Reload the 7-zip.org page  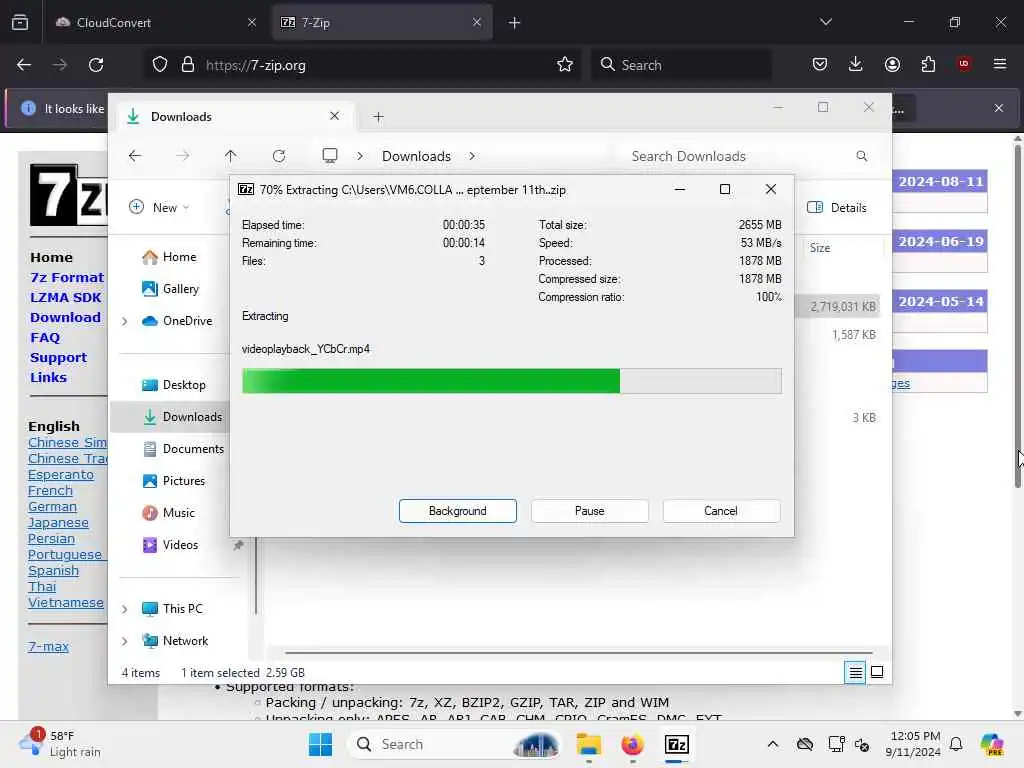(x=96, y=65)
